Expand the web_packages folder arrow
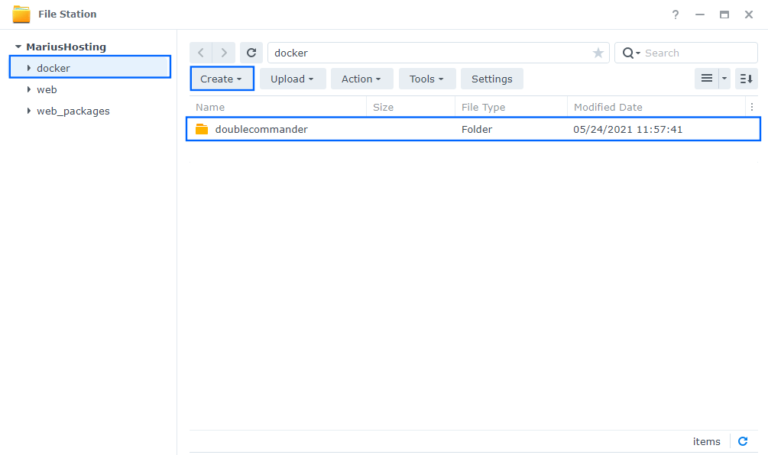The height and width of the screenshot is (455, 768). click(x=29, y=111)
